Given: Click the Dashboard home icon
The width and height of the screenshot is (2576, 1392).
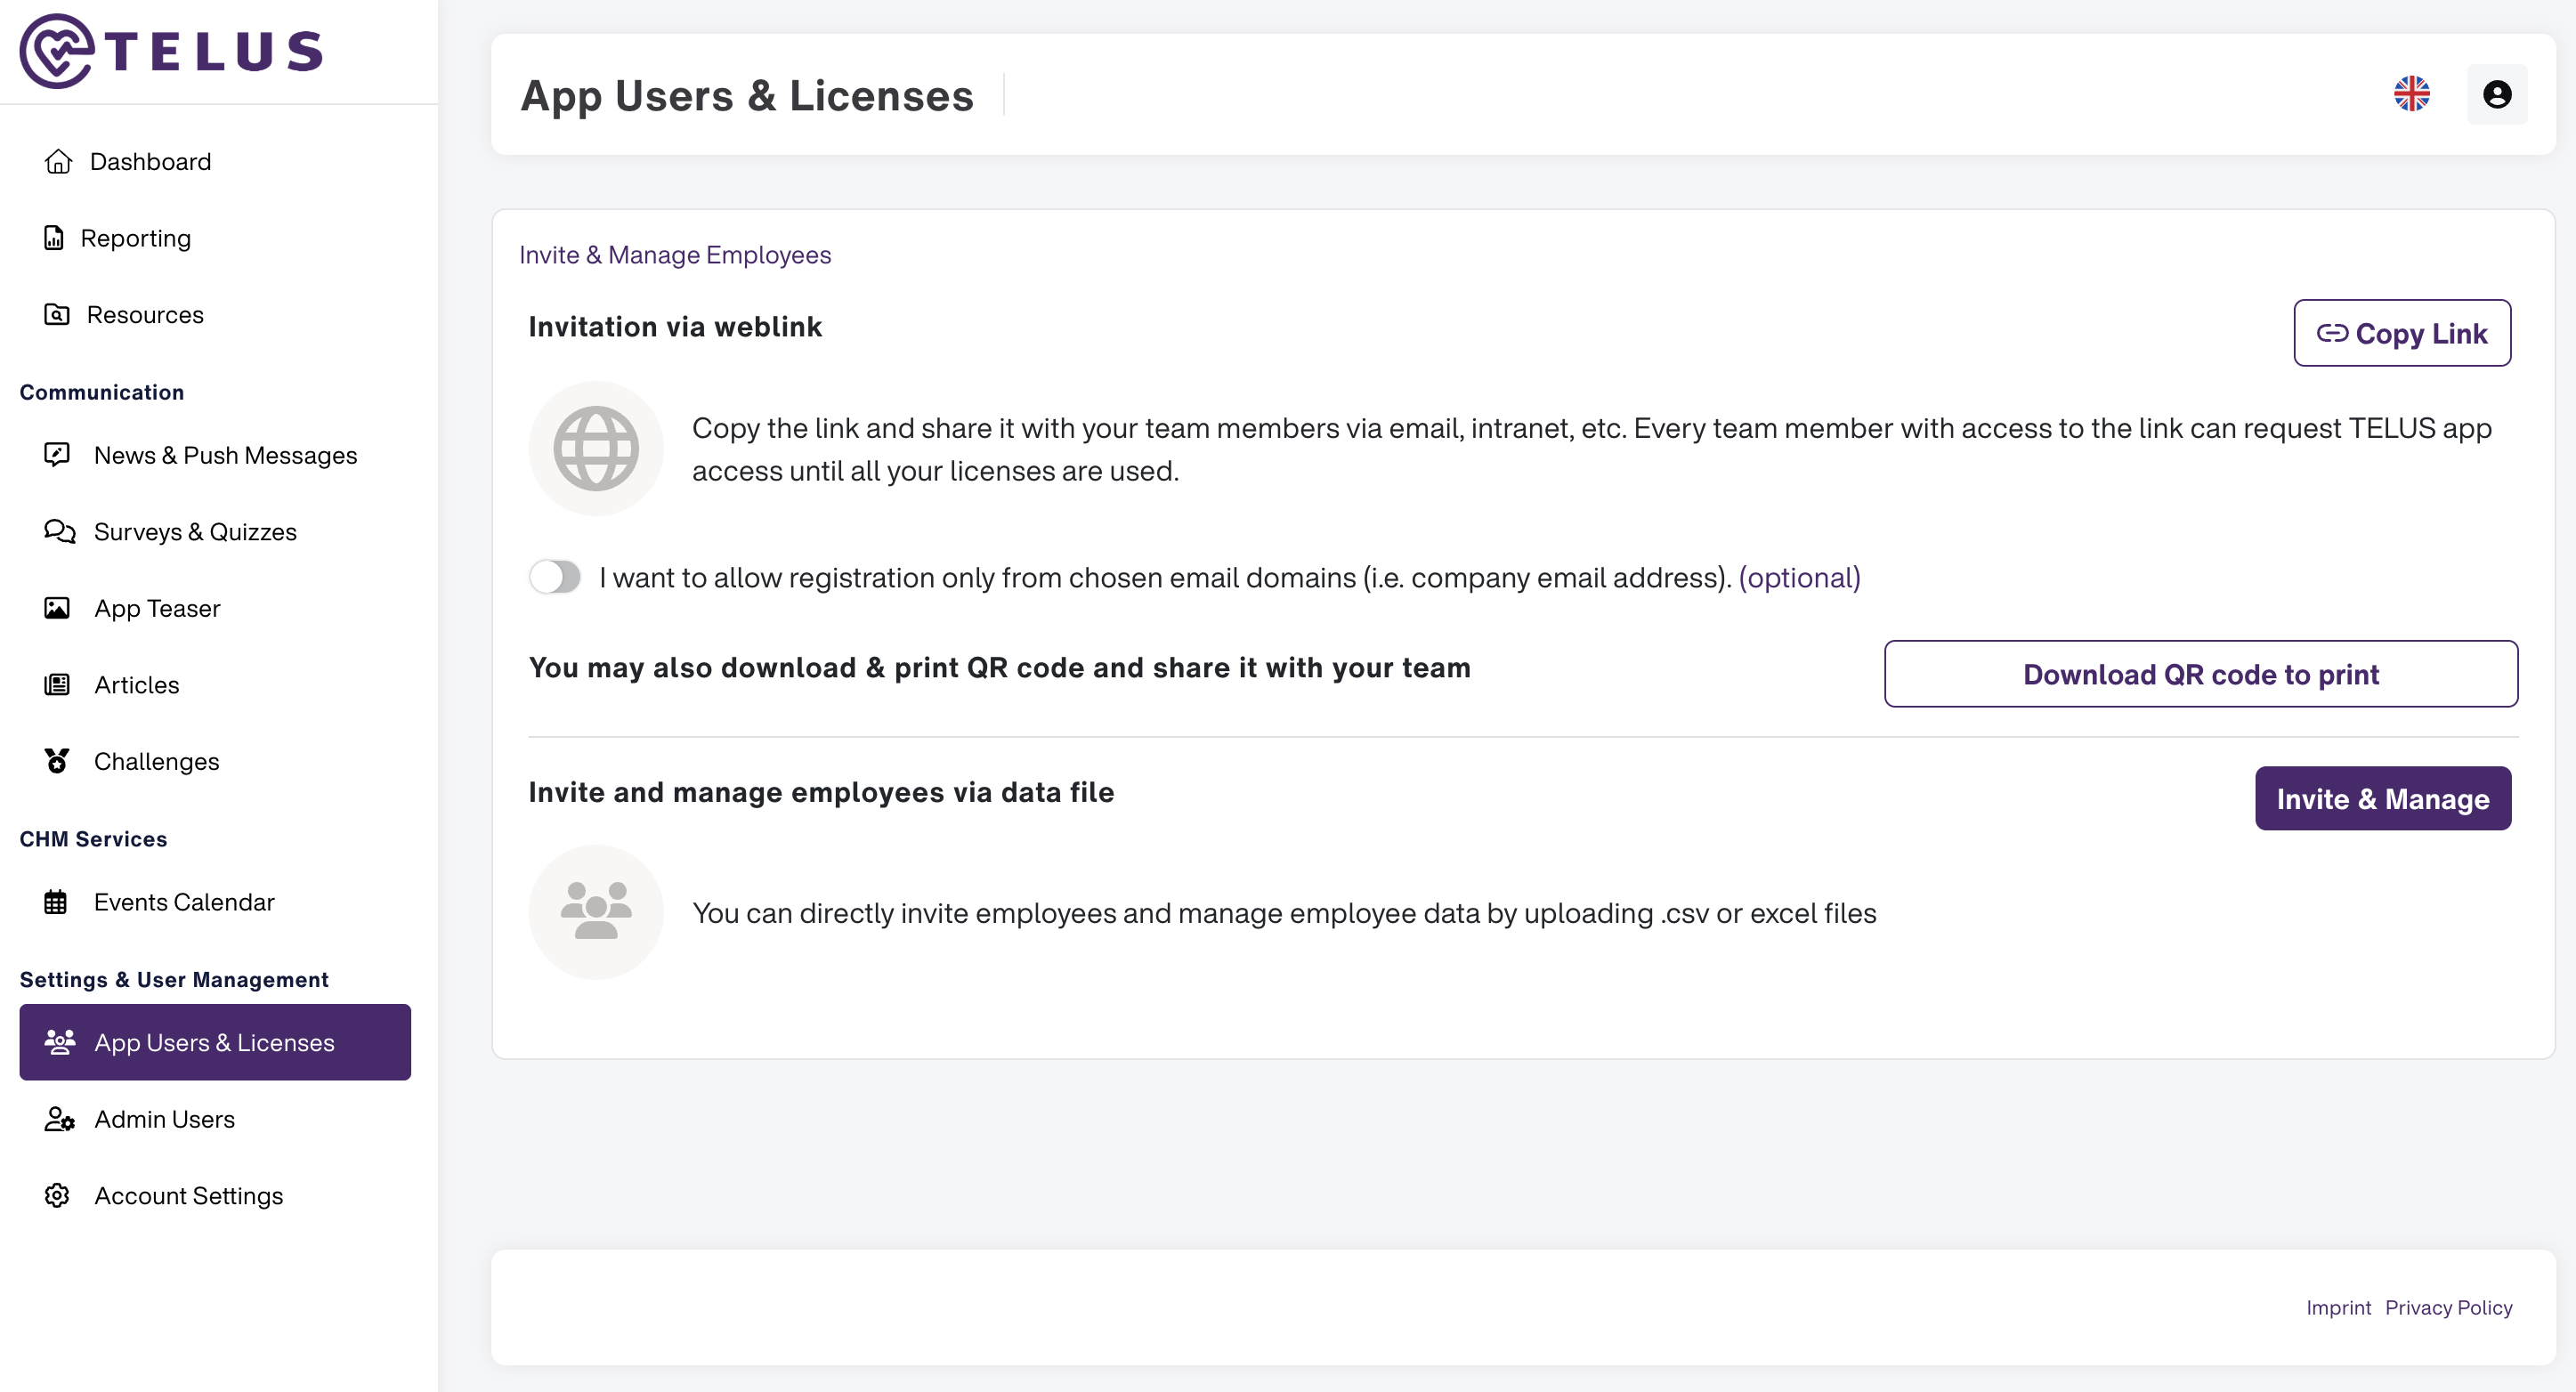Looking at the screenshot, I should click(x=58, y=161).
